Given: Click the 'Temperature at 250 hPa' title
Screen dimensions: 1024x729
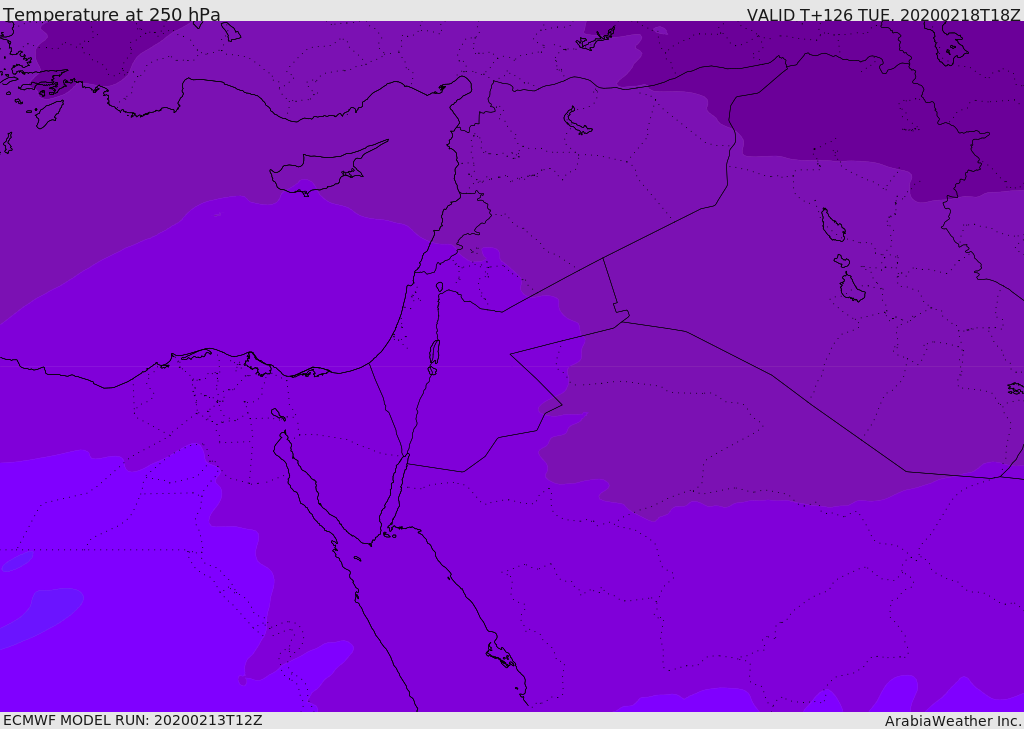Looking at the screenshot, I should click(x=112, y=14).
